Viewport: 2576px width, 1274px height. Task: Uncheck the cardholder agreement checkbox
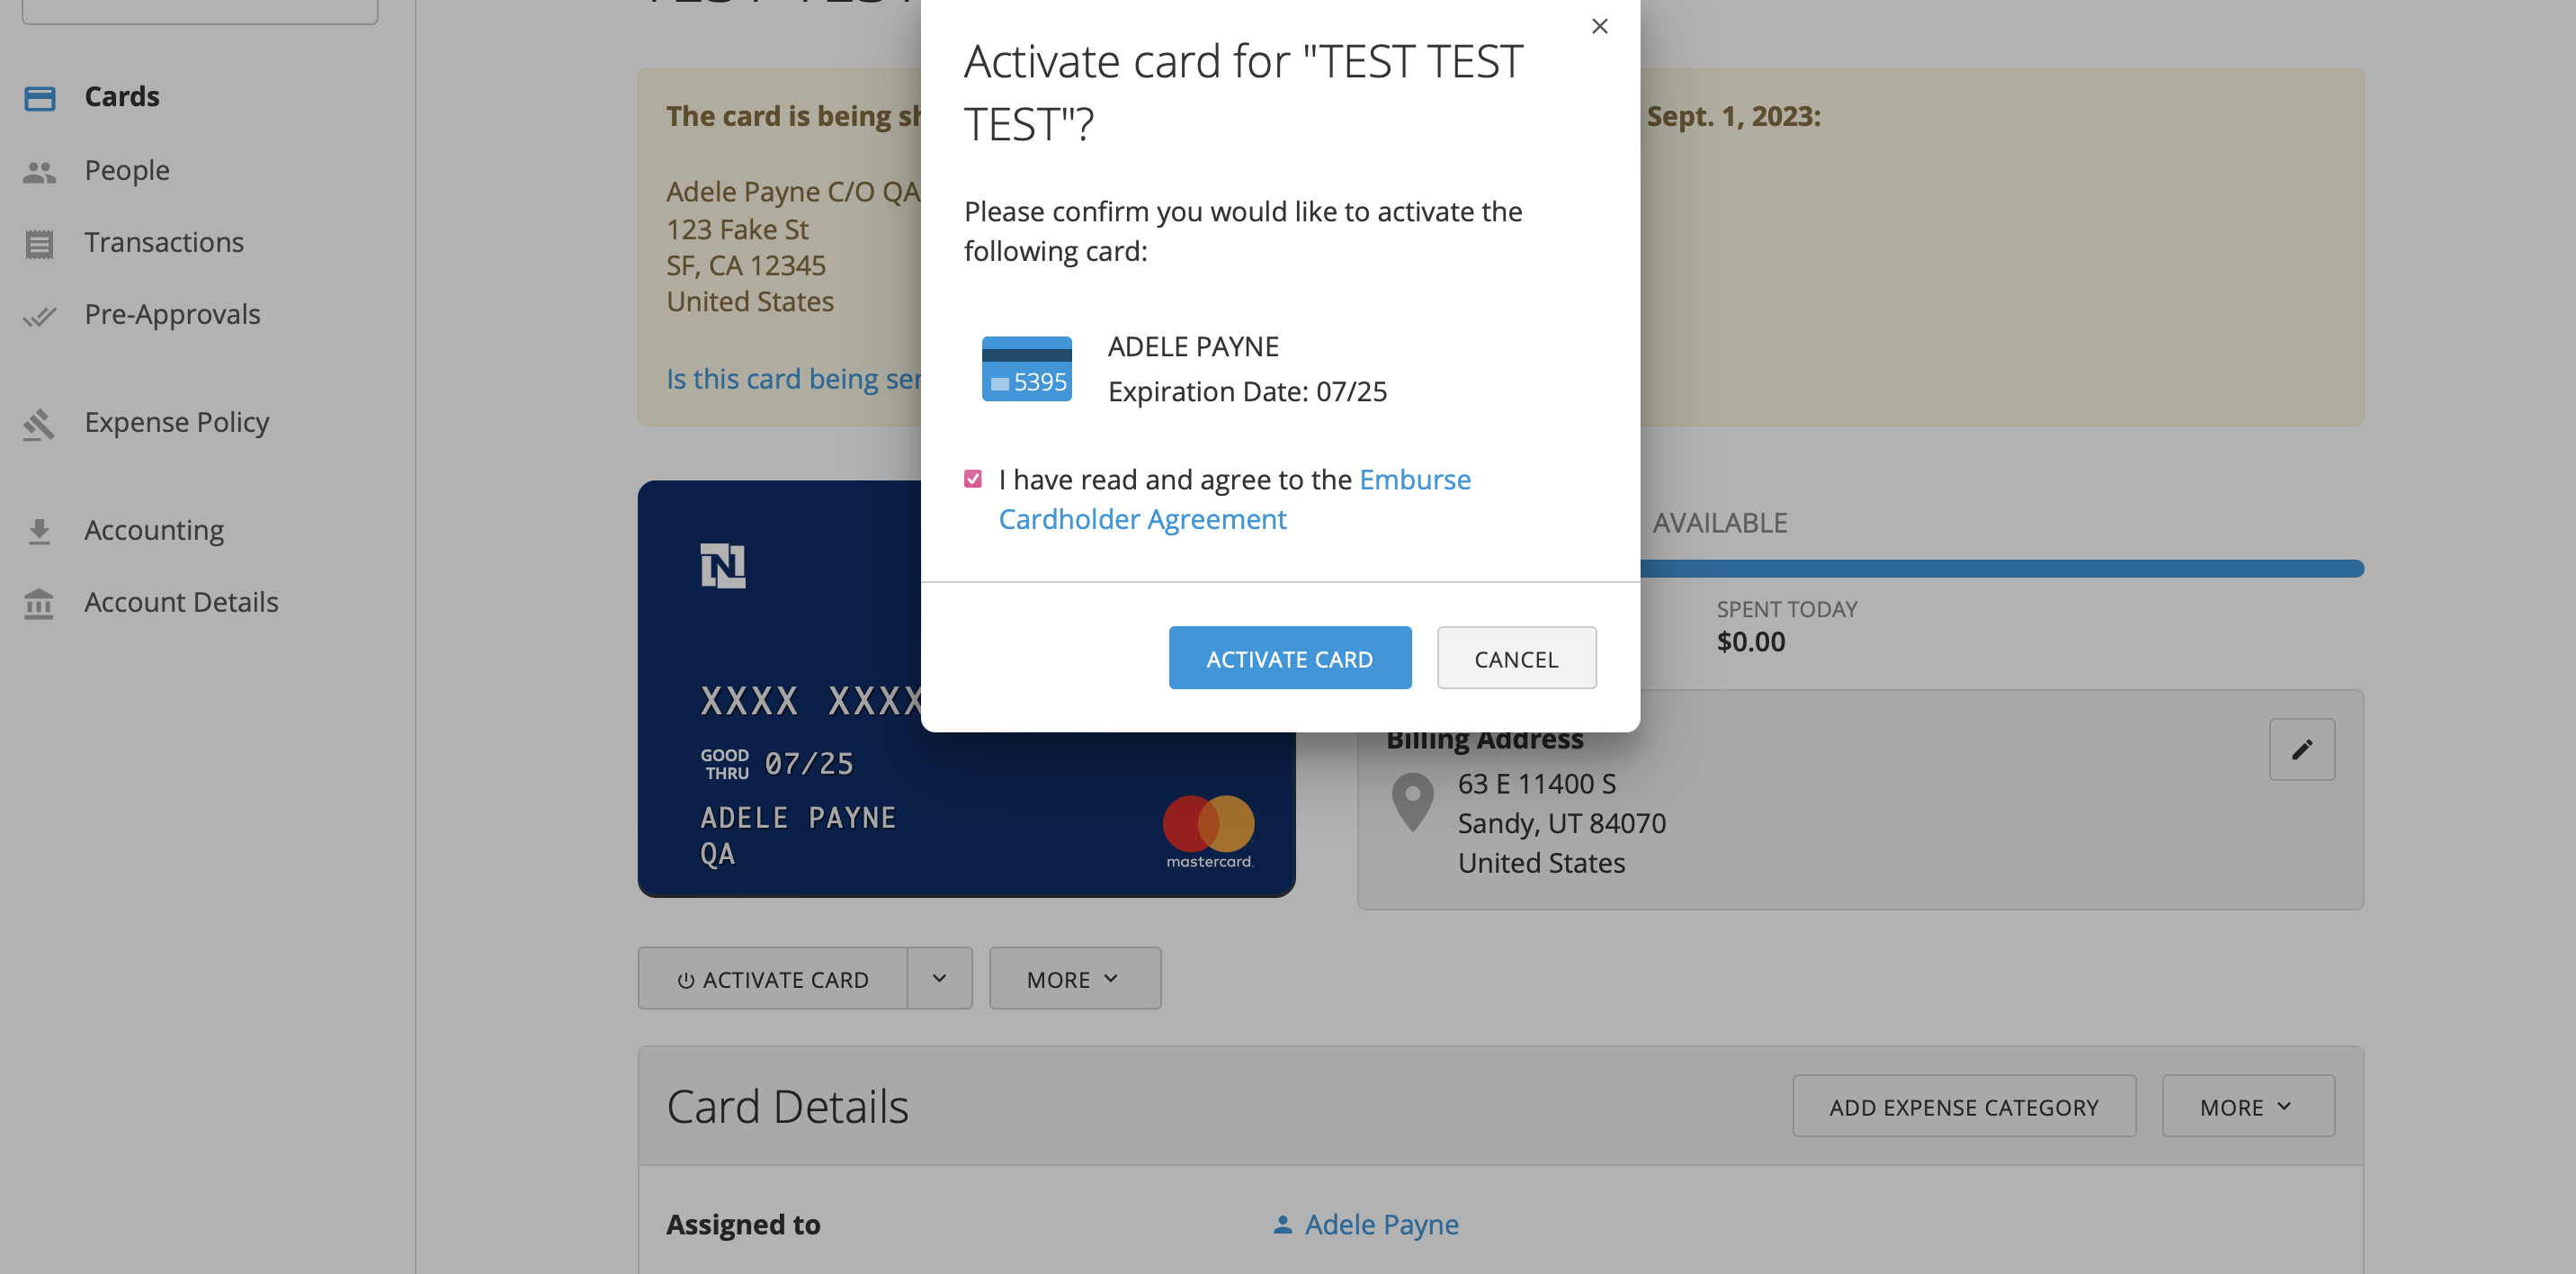click(x=972, y=479)
